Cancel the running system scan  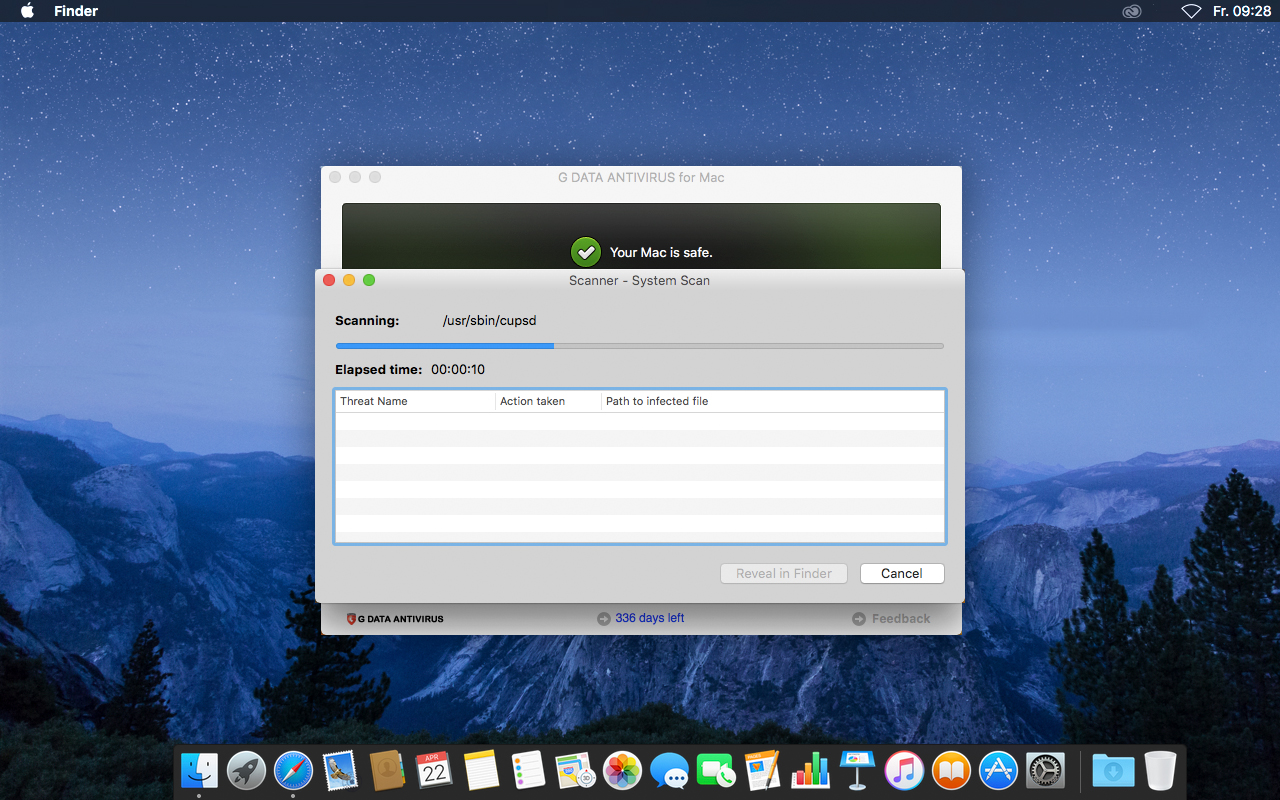(902, 573)
